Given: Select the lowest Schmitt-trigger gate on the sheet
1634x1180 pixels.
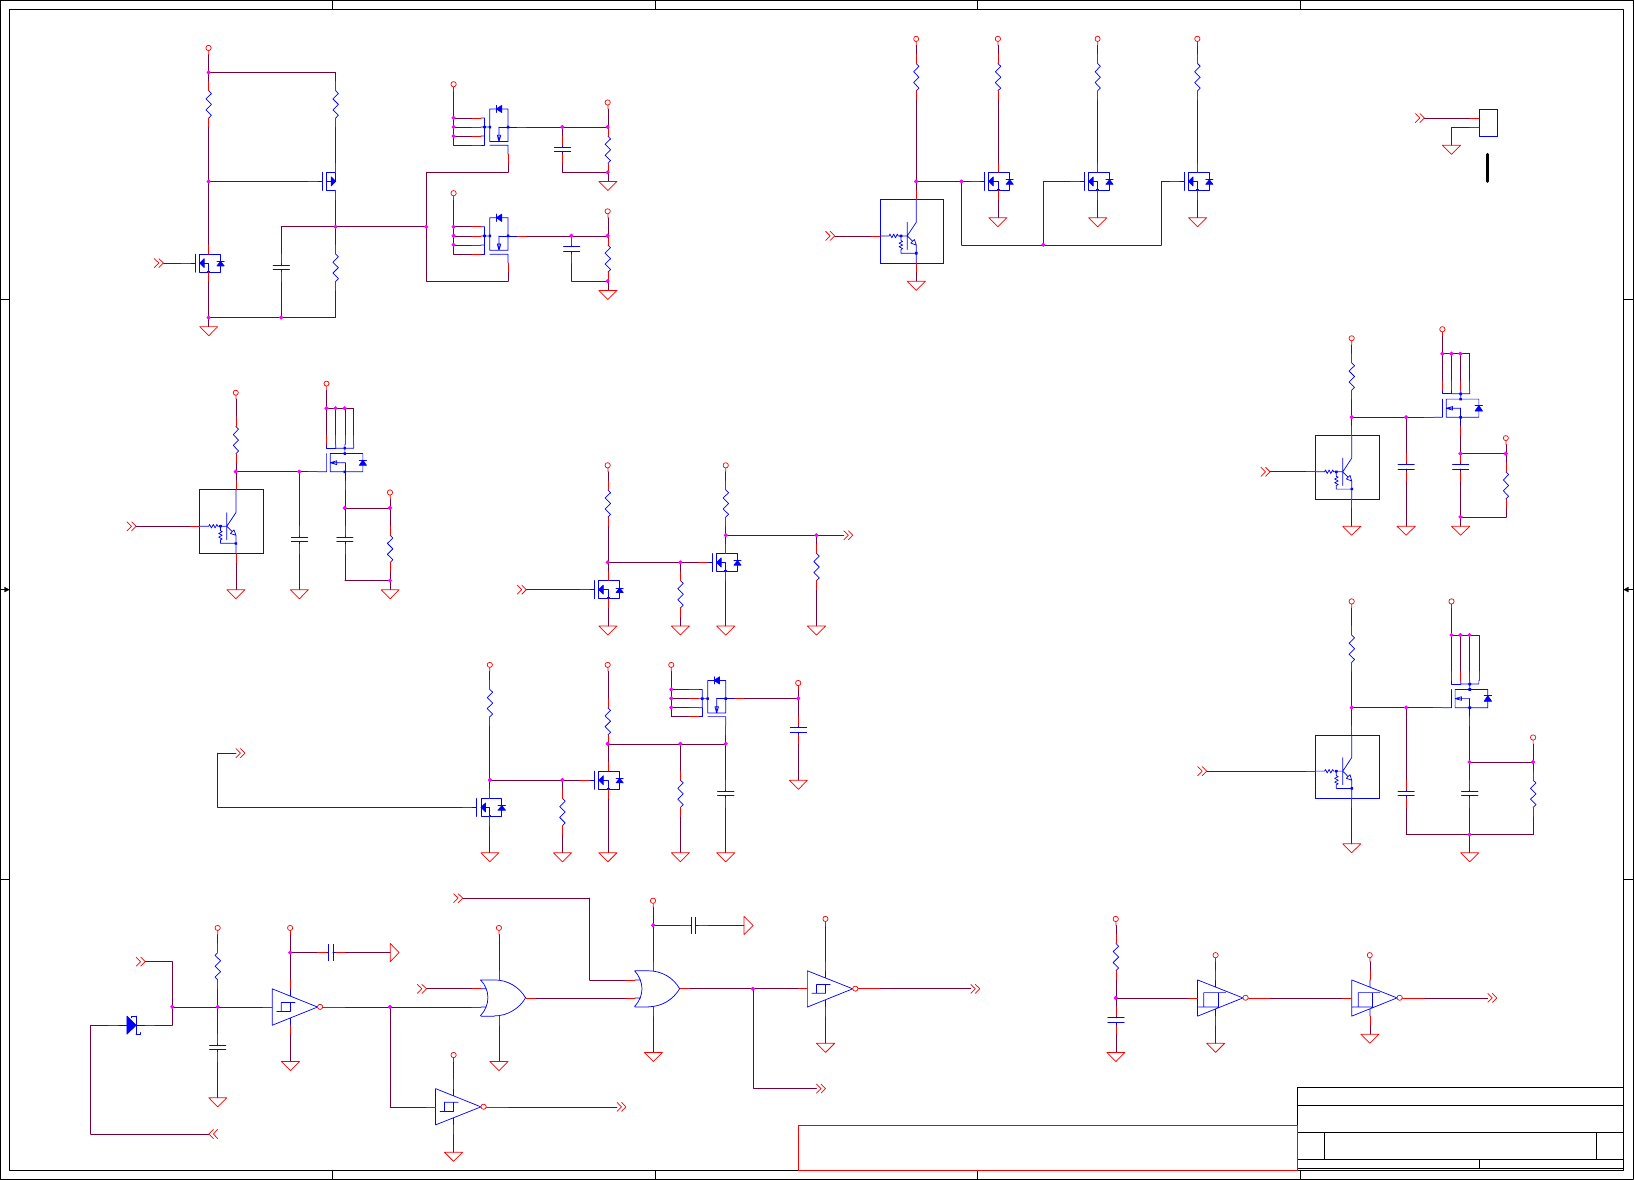Looking at the screenshot, I should 460,1107.
